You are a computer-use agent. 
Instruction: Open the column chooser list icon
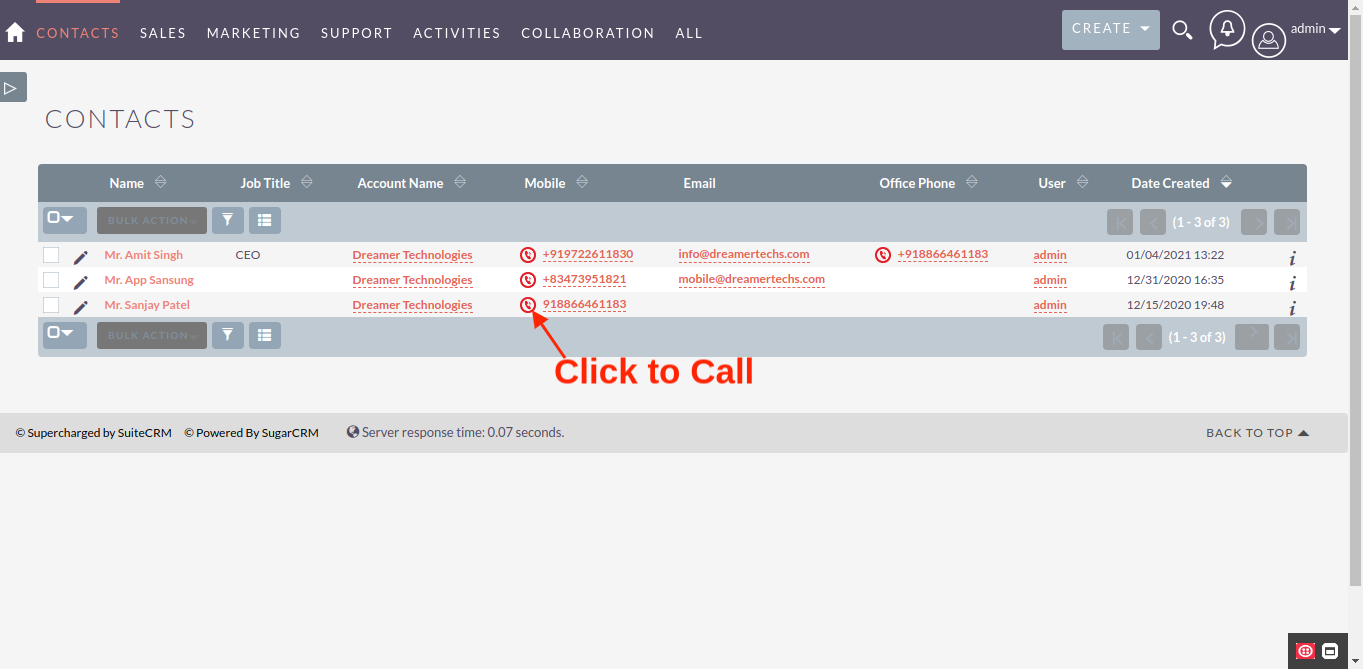(x=264, y=220)
